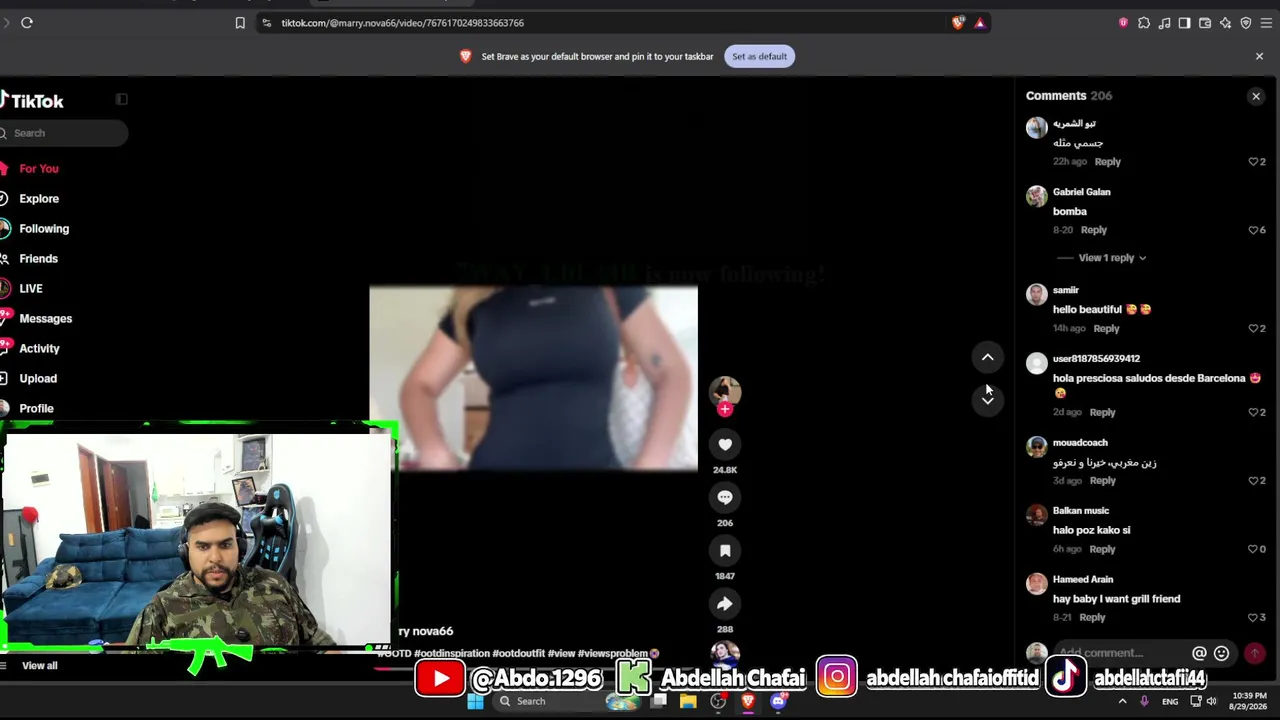Insert a mention with the @ icon
This screenshot has width=1280, height=720.
[1199, 653]
